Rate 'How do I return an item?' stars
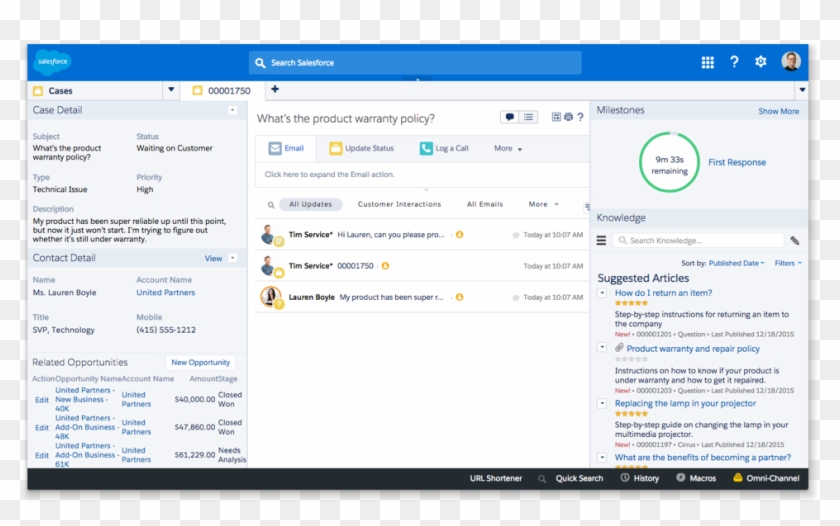 coord(632,303)
